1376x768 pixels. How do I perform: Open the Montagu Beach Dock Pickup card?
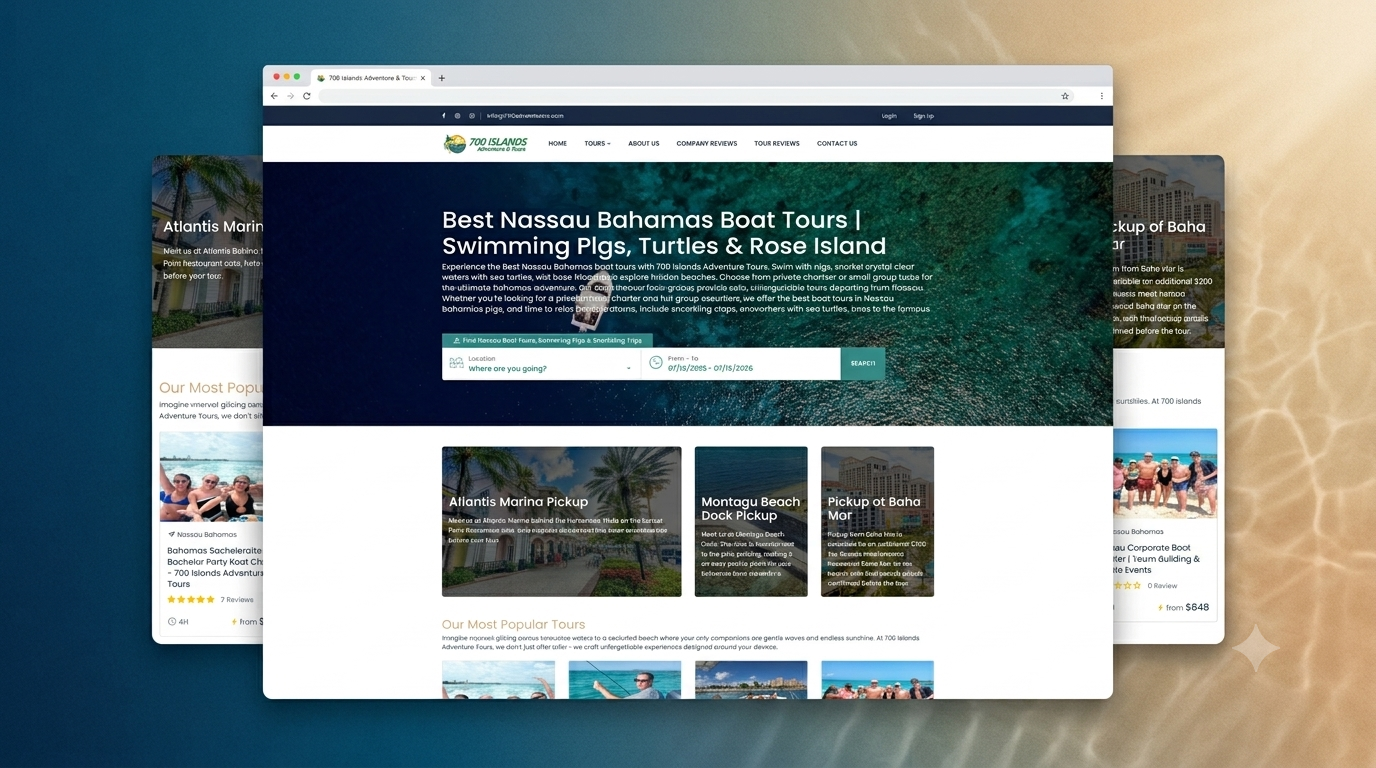tap(751, 522)
